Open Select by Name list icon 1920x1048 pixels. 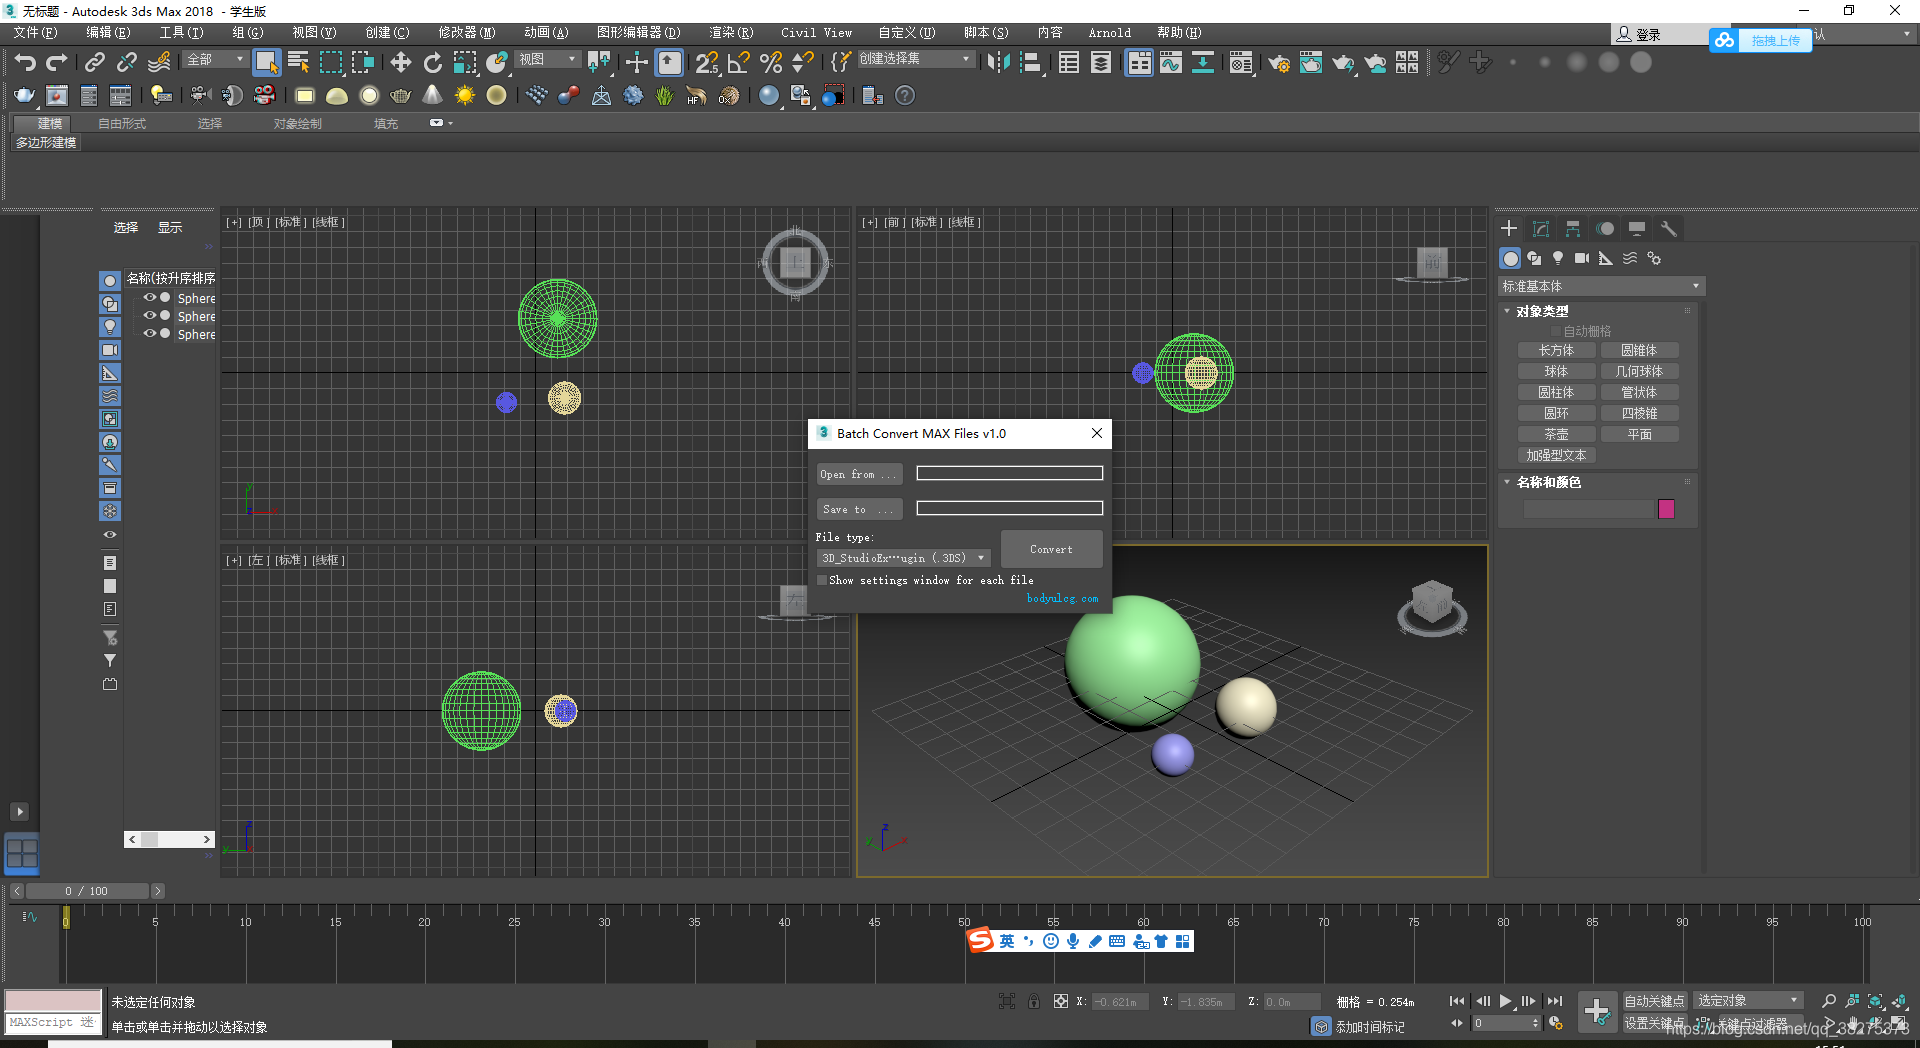pyautogui.click(x=298, y=63)
